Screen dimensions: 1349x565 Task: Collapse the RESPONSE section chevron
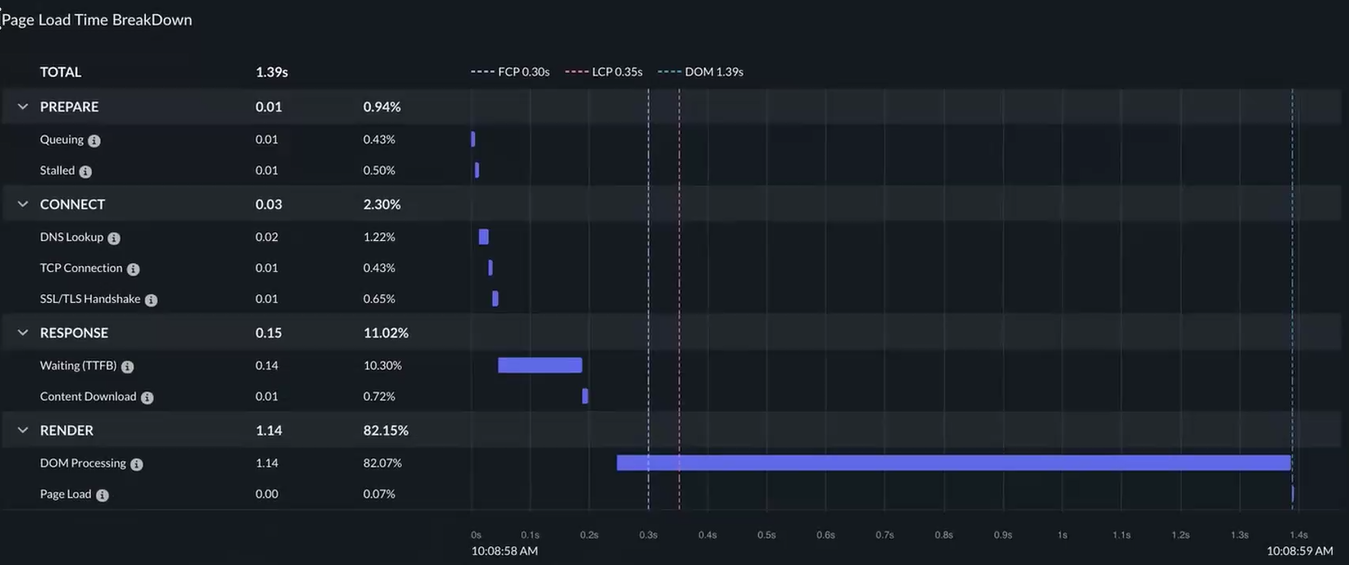[x=23, y=333]
